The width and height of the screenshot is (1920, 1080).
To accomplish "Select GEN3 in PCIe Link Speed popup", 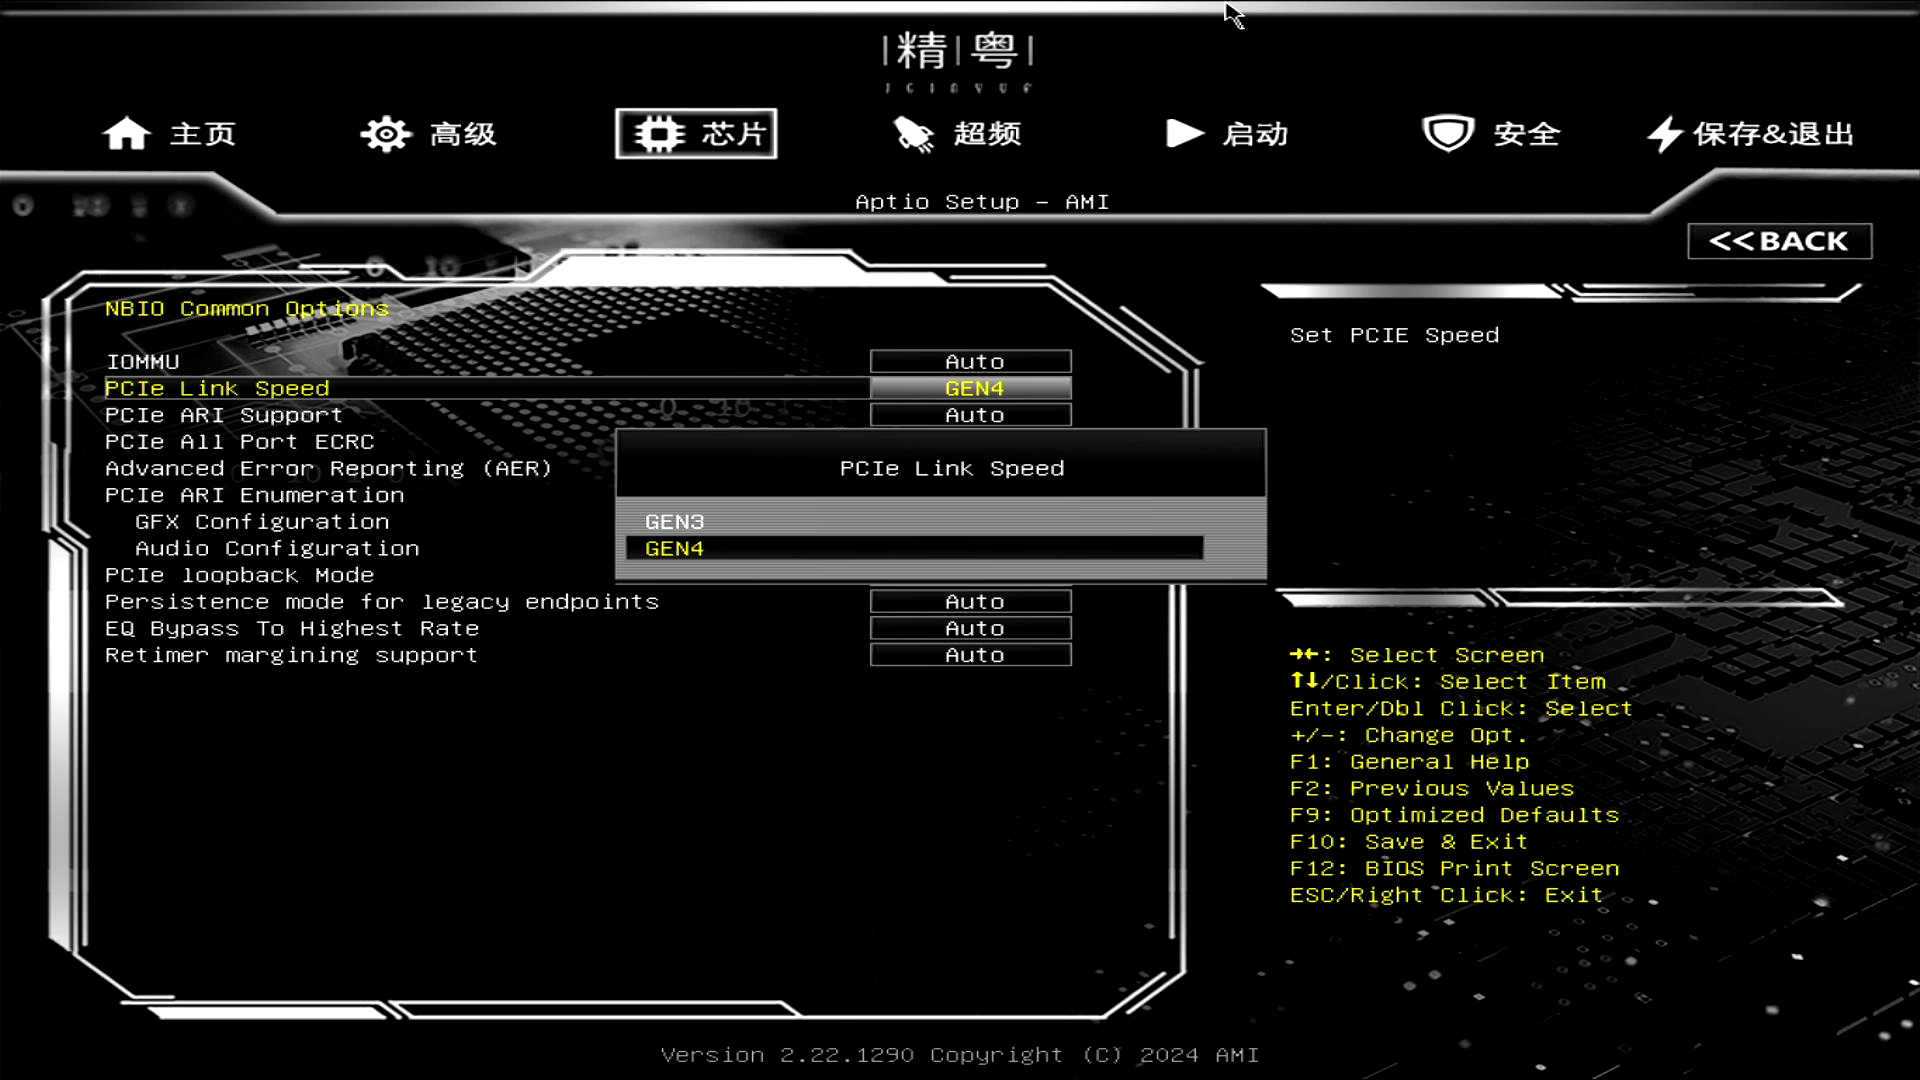I will (675, 522).
